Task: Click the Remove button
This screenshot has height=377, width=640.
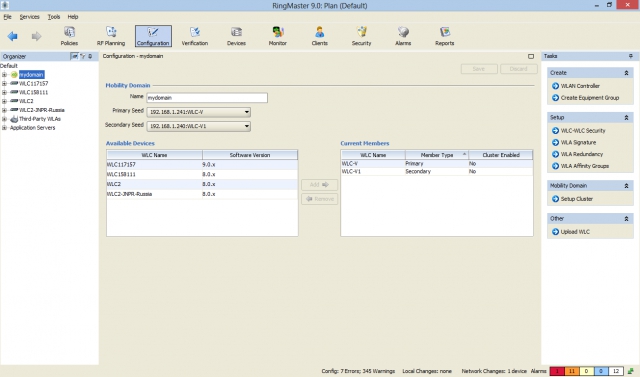Action: click(319, 199)
